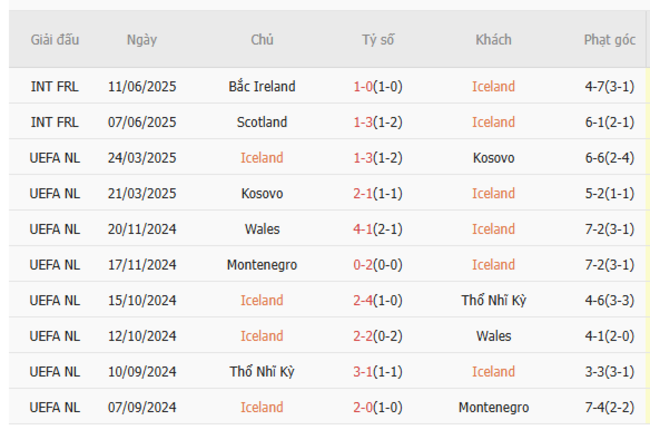Image resolution: width=650 pixels, height=430 pixels.
Task: Click the 2-0(1-0) score result
Action: click(x=378, y=407)
